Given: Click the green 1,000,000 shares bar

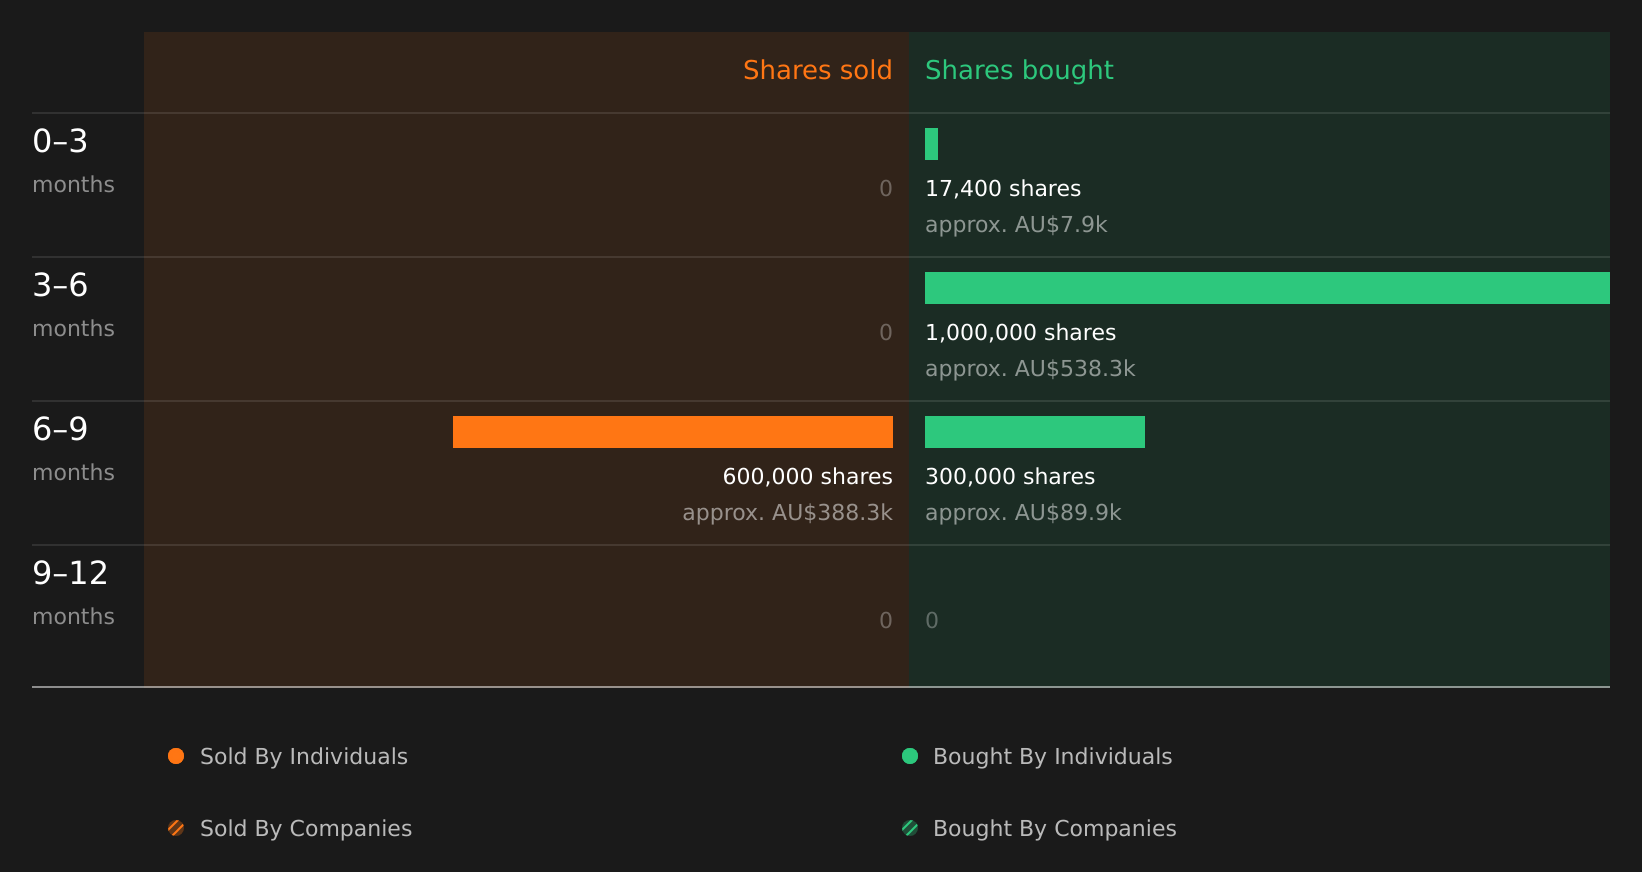Looking at the screenshot, I should (1267, 288).
